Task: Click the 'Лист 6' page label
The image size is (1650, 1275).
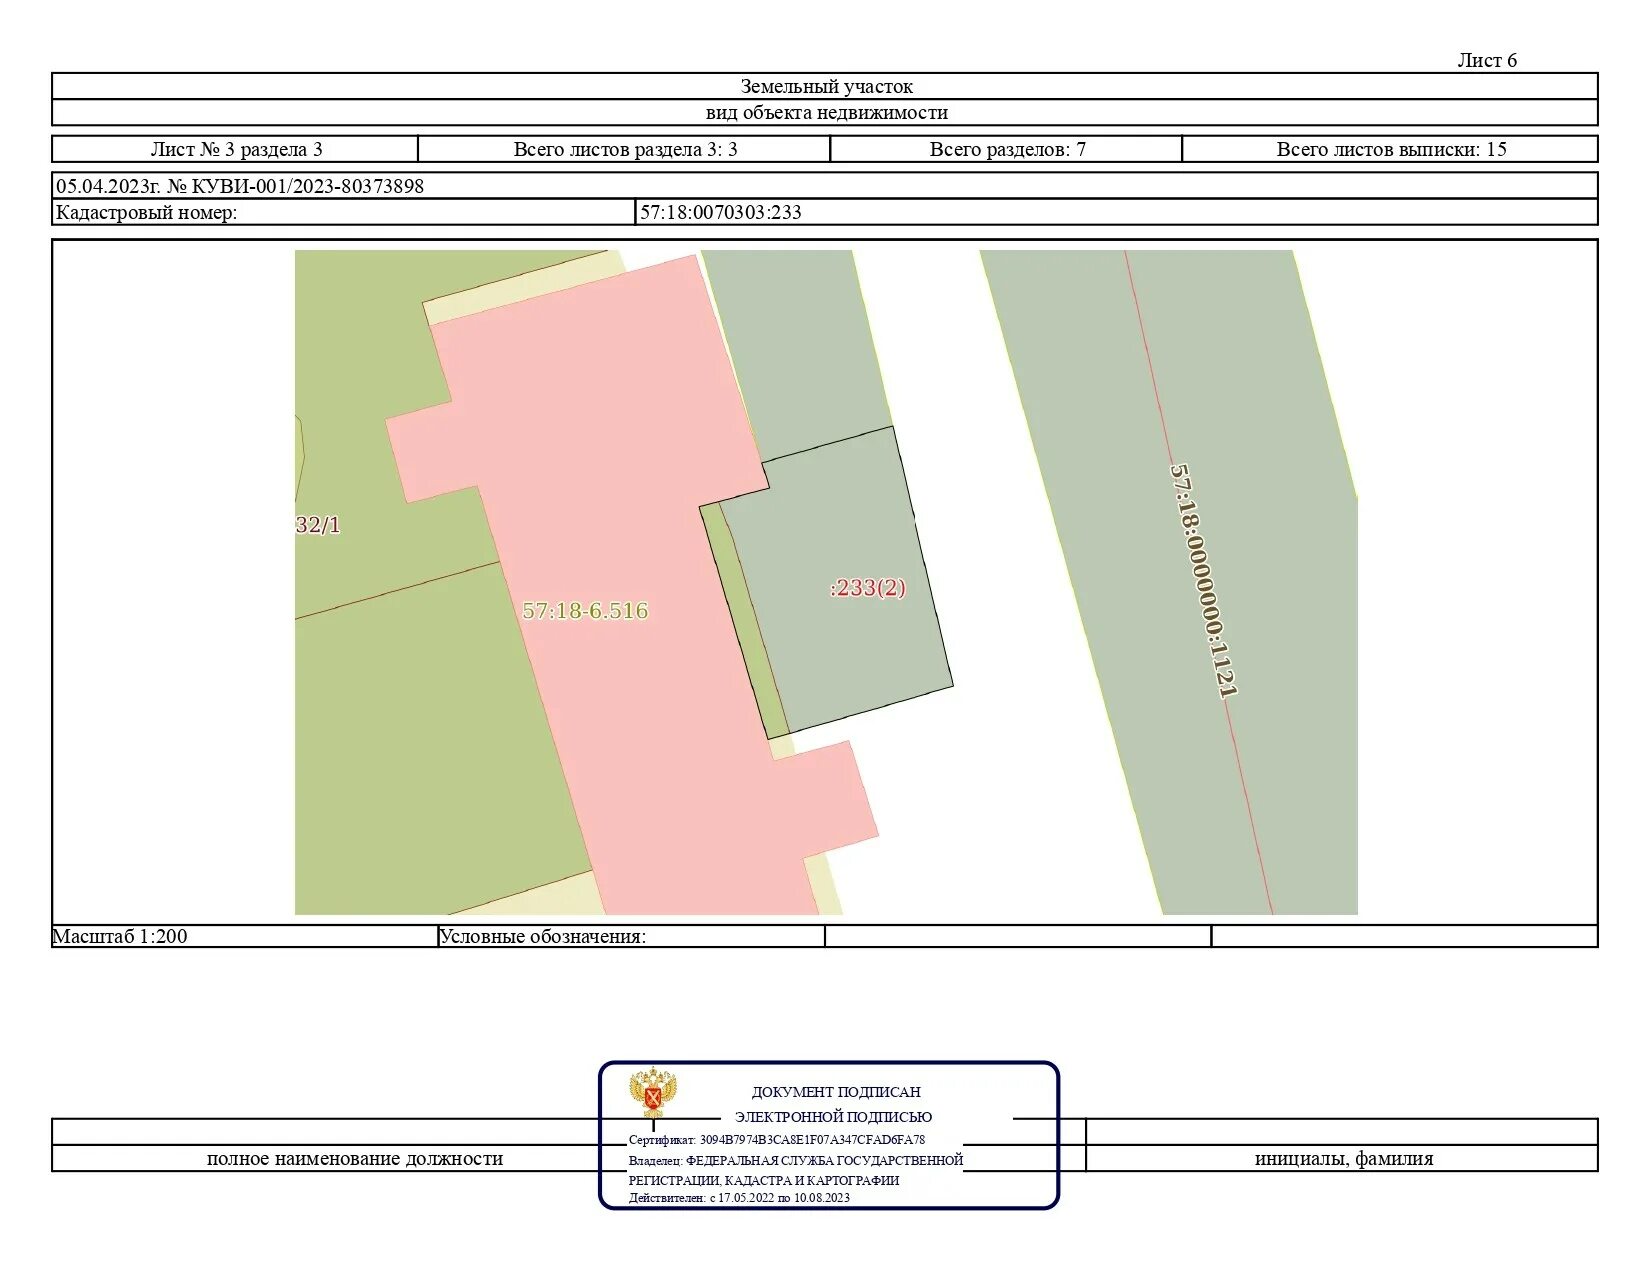Action: [x=1487, y=60]
